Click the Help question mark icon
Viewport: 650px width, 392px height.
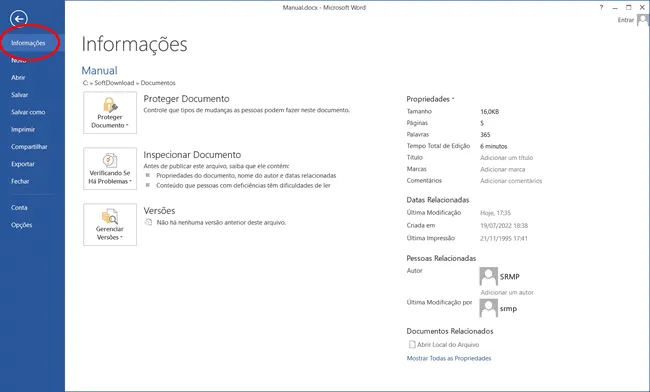click(601, 7)
